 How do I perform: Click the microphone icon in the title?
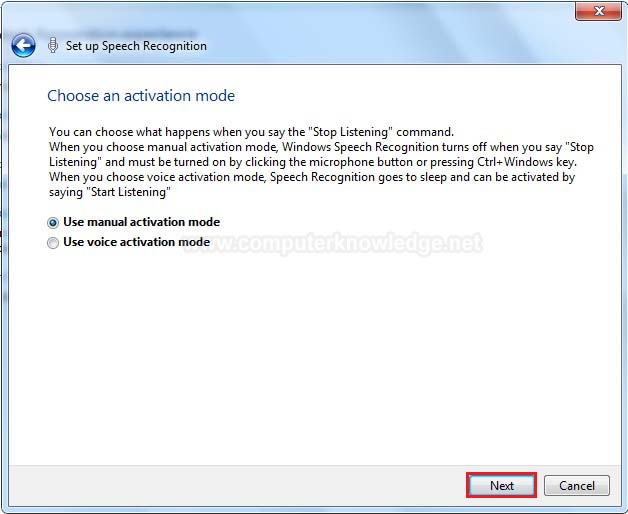(x=52, y=45)
